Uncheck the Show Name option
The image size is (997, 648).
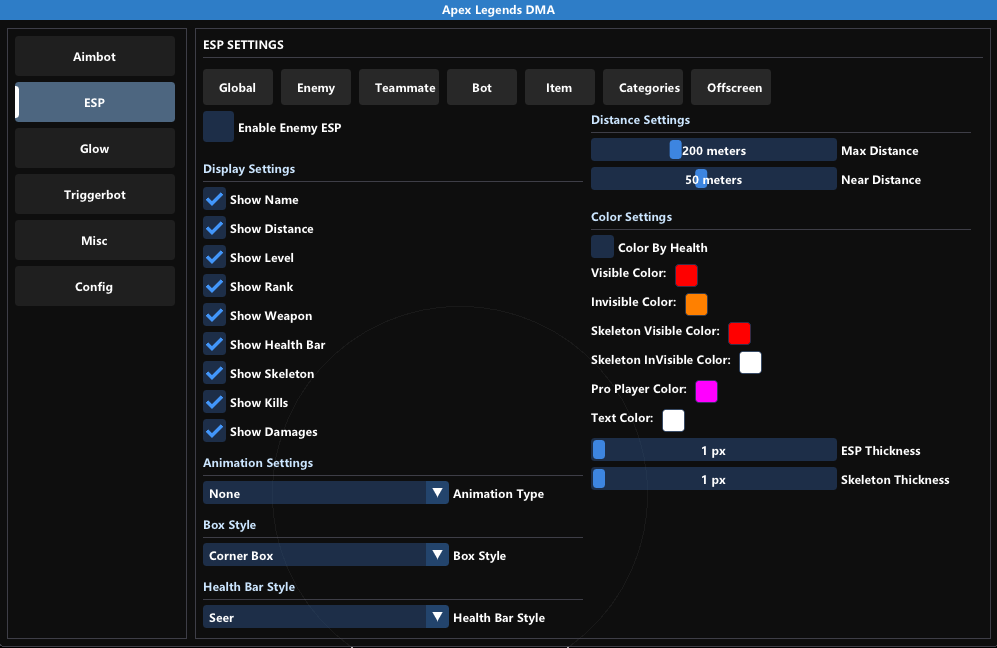click(214, 200)
